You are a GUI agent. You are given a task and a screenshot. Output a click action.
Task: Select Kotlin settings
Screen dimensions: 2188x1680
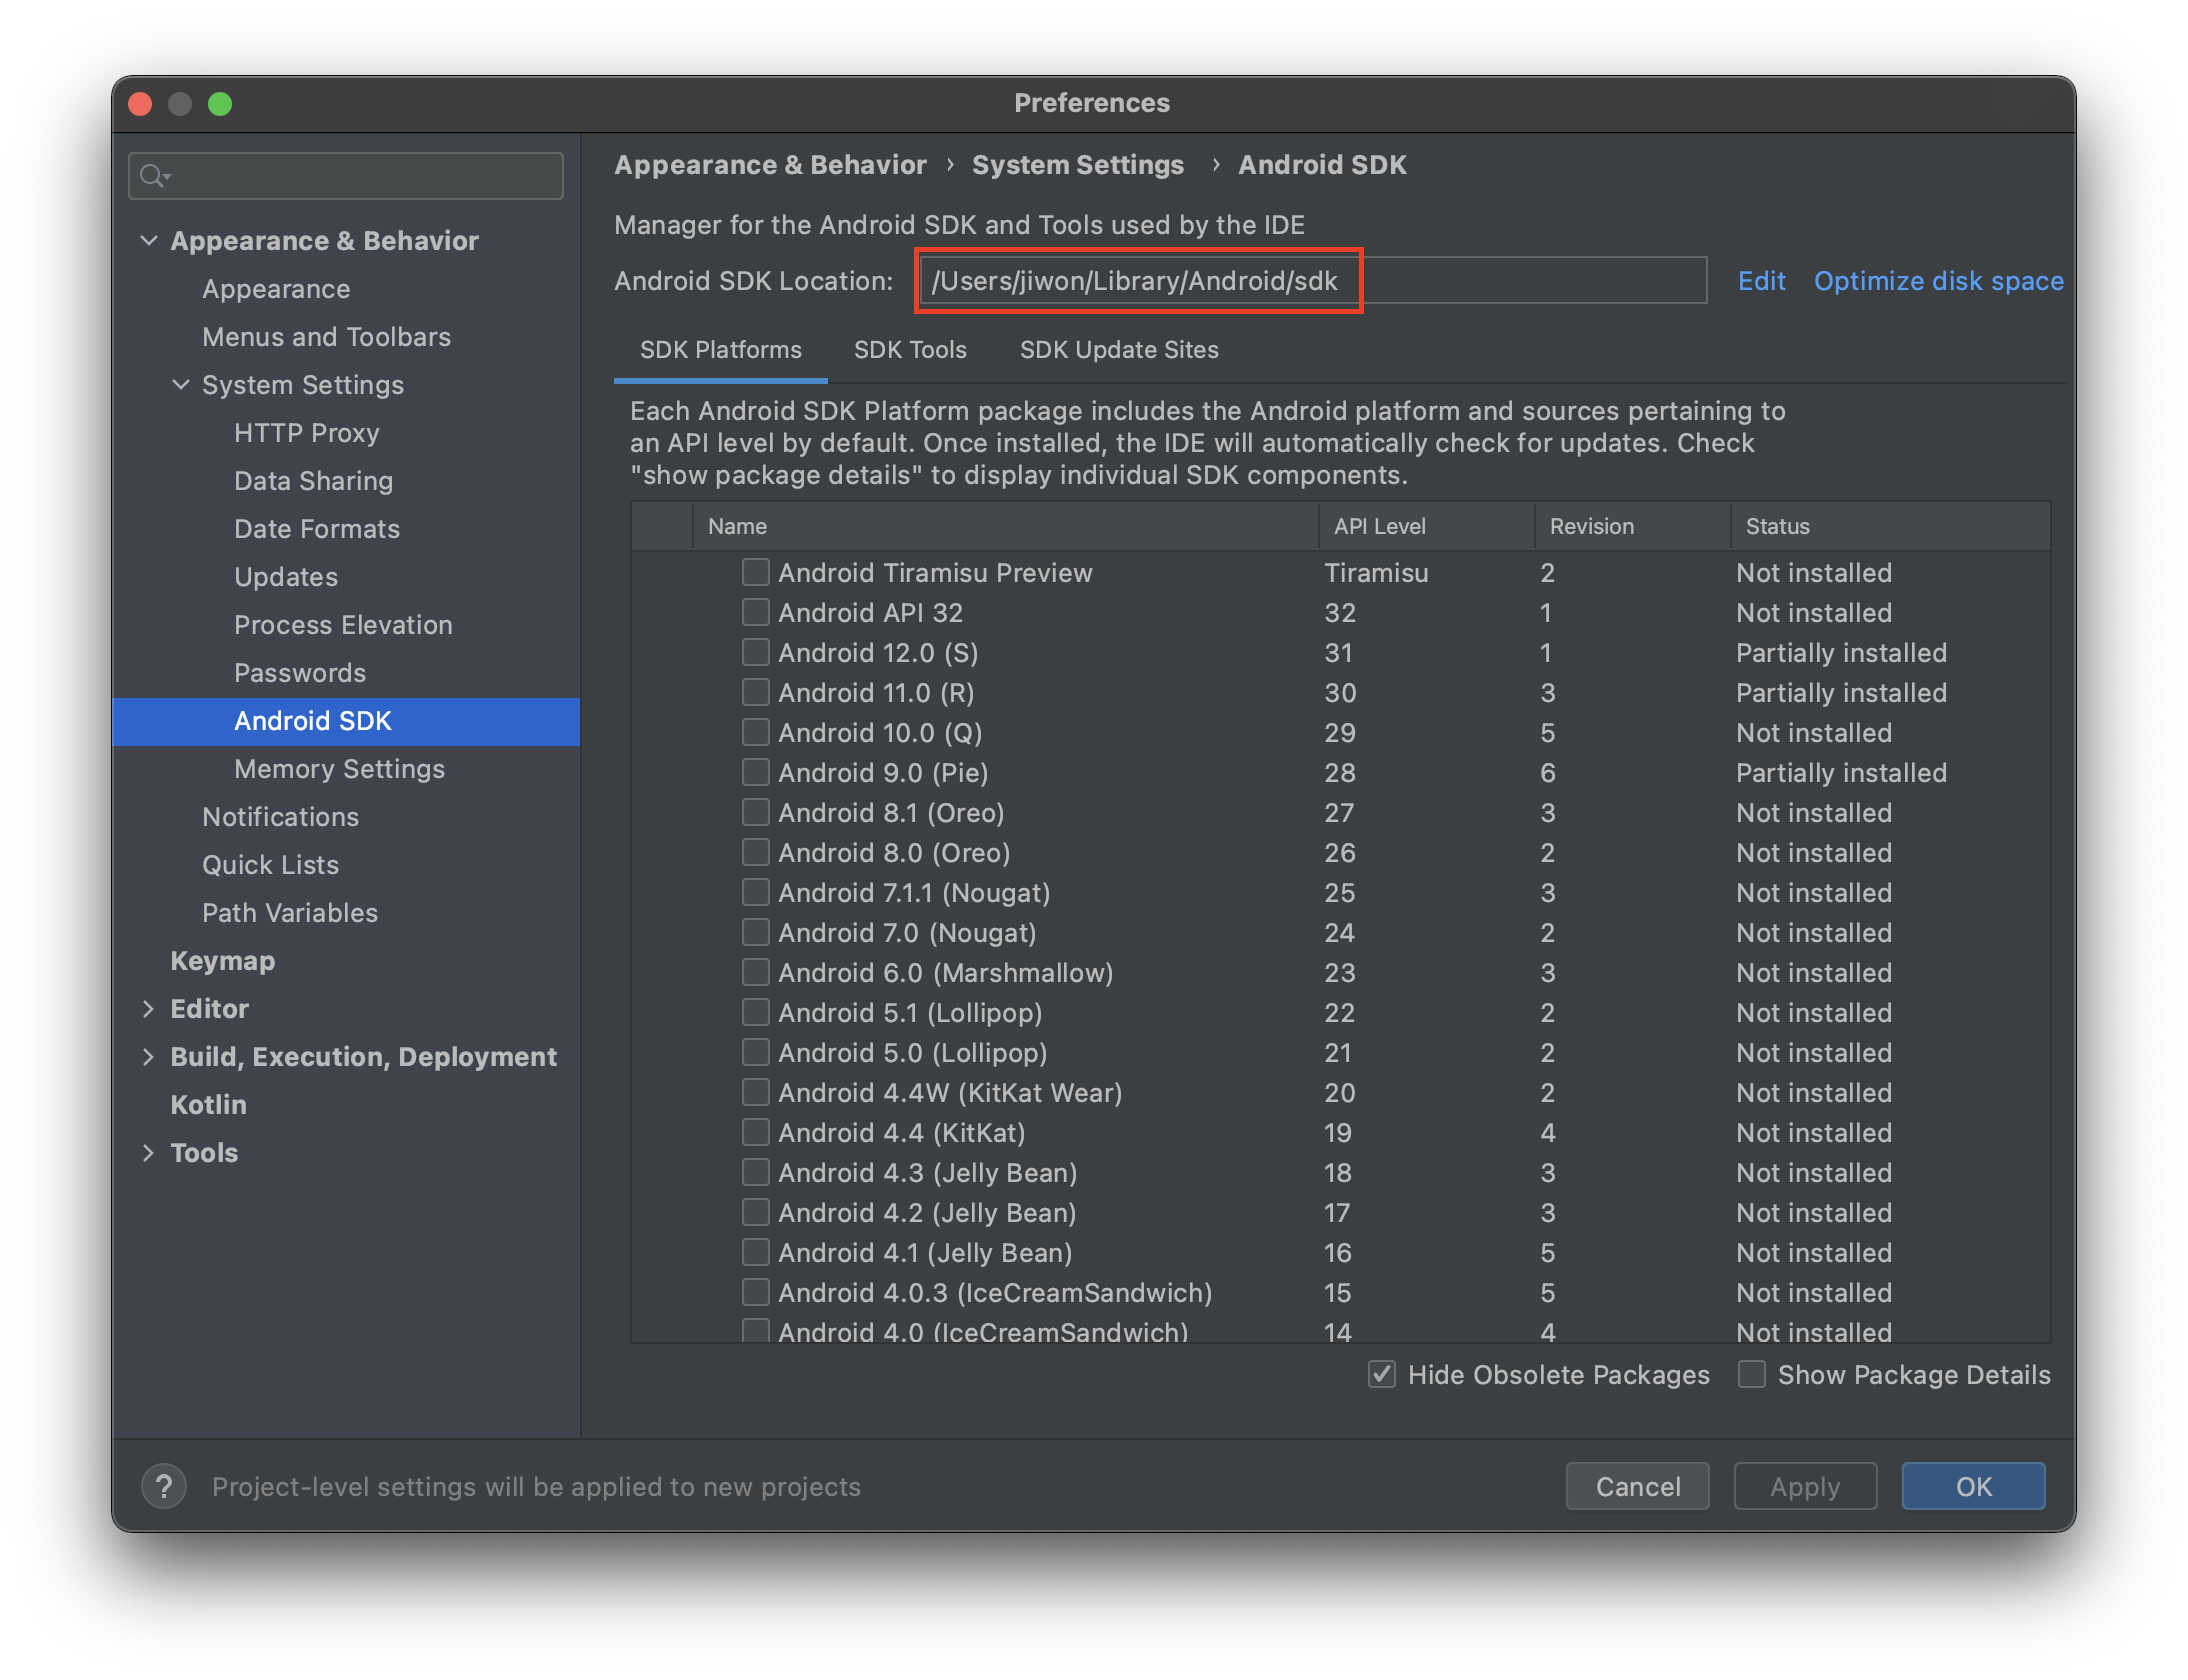coord(208,1104)
